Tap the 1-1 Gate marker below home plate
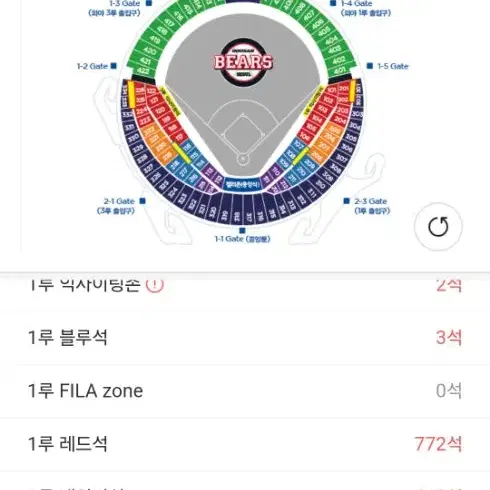The width and height of the screenshot is (490, 490). 242,230
